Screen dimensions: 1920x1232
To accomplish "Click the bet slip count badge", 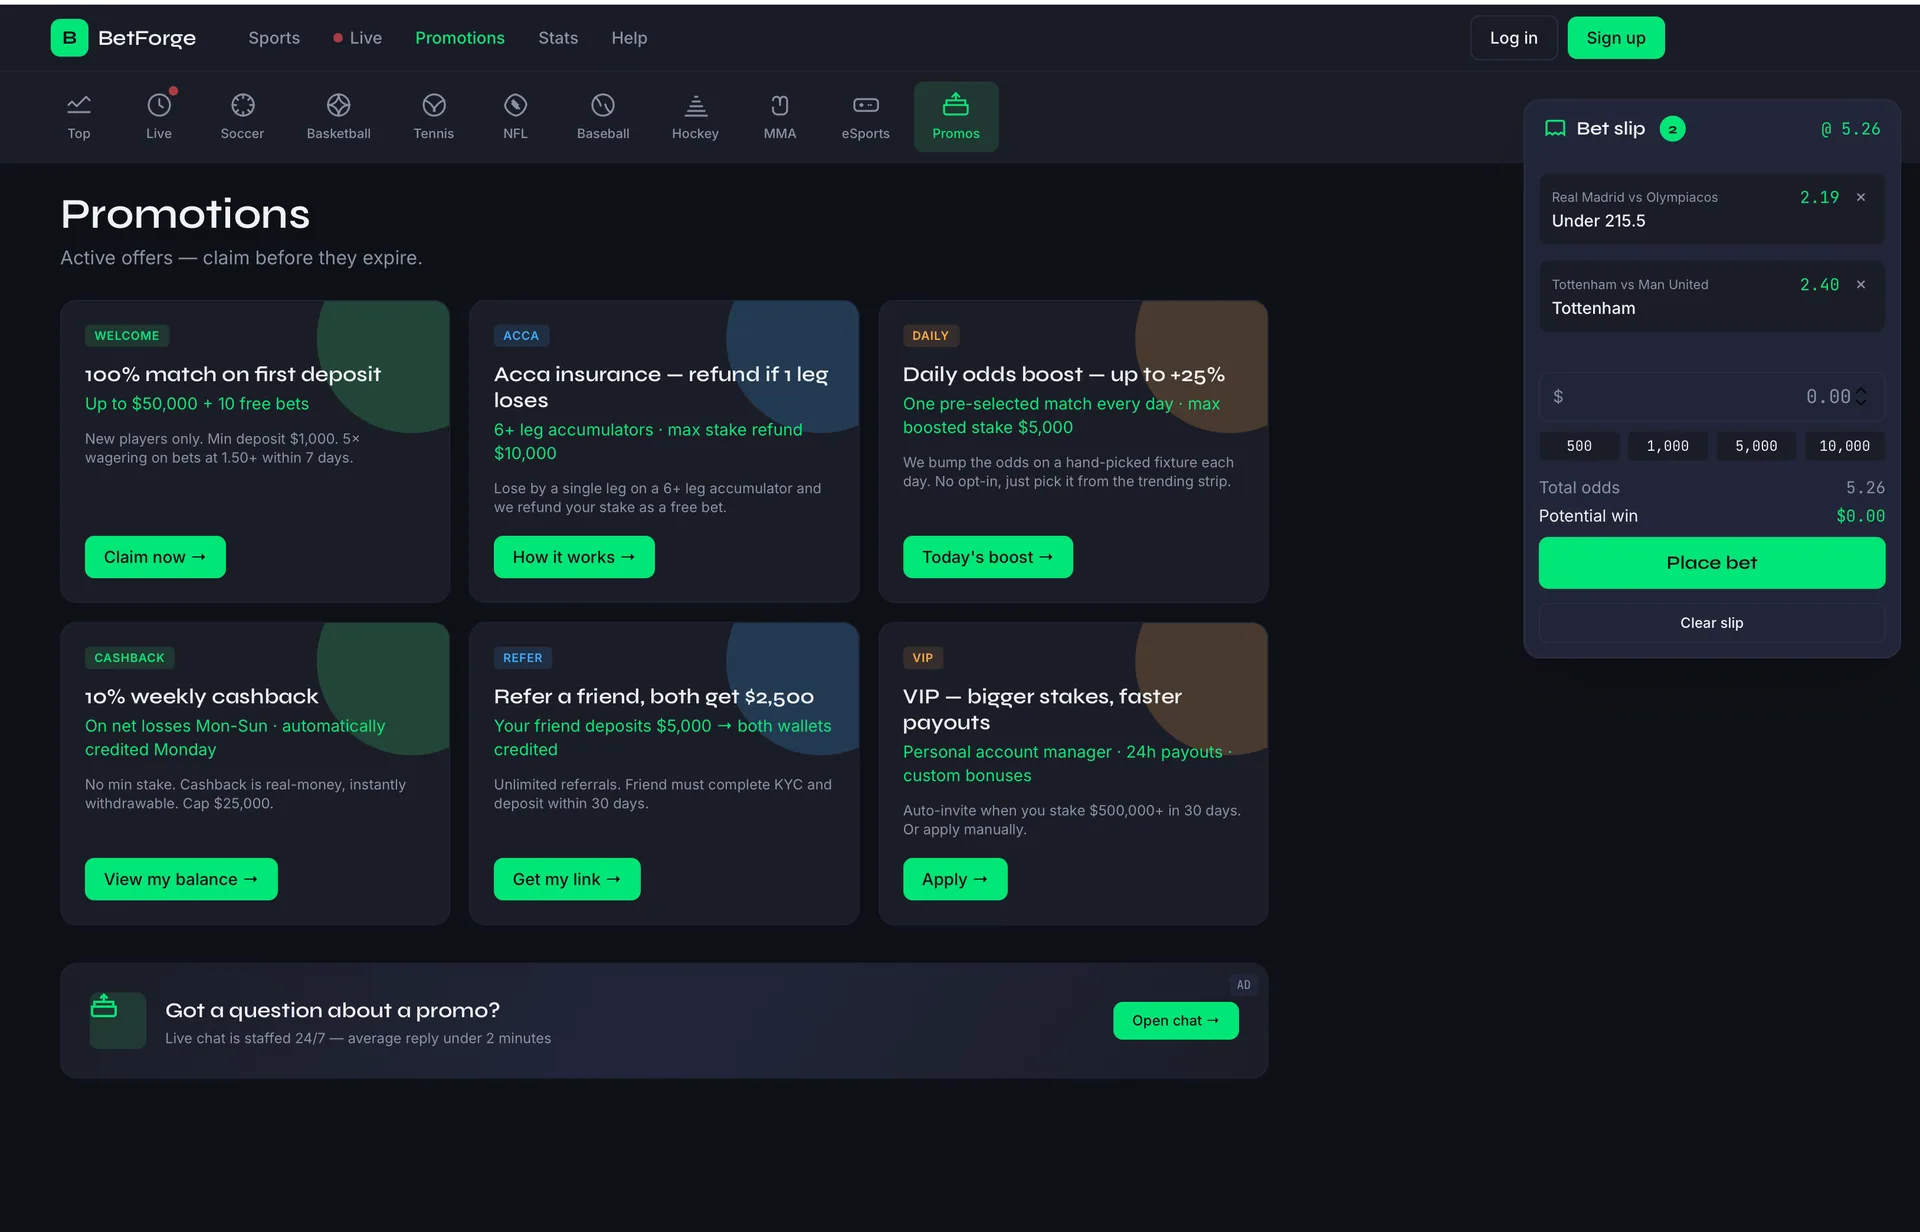I will pyautogui.click(x=1672, y=129).
